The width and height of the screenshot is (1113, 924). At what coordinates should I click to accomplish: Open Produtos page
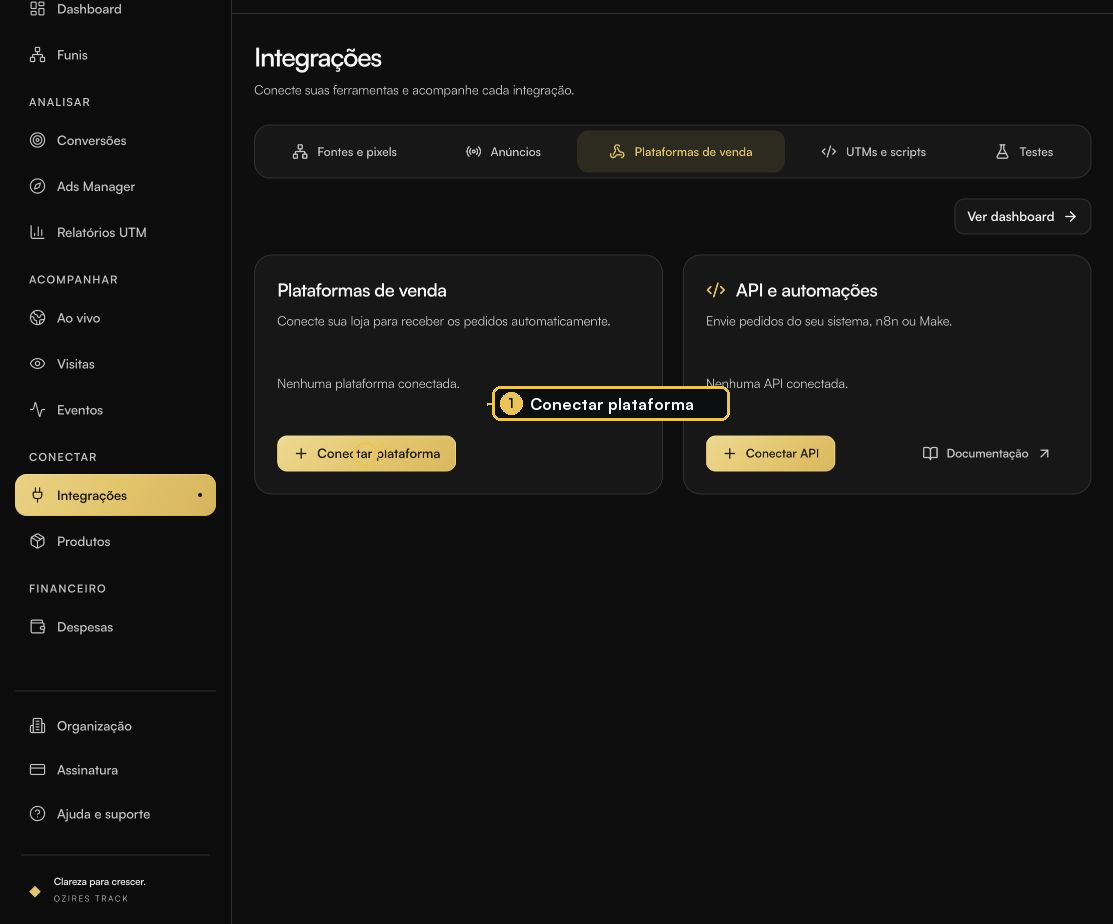click(115, 541)
